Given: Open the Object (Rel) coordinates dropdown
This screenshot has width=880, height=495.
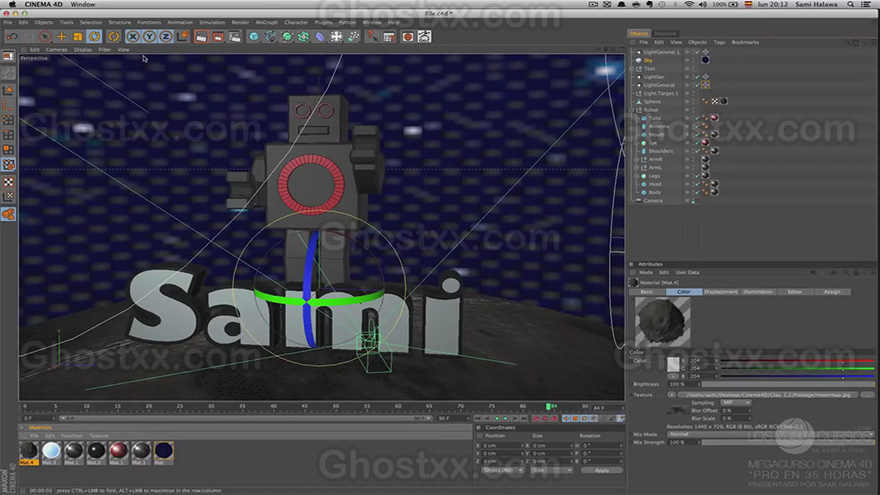Looking at the screenshot, I should click(x=502, y=470).
